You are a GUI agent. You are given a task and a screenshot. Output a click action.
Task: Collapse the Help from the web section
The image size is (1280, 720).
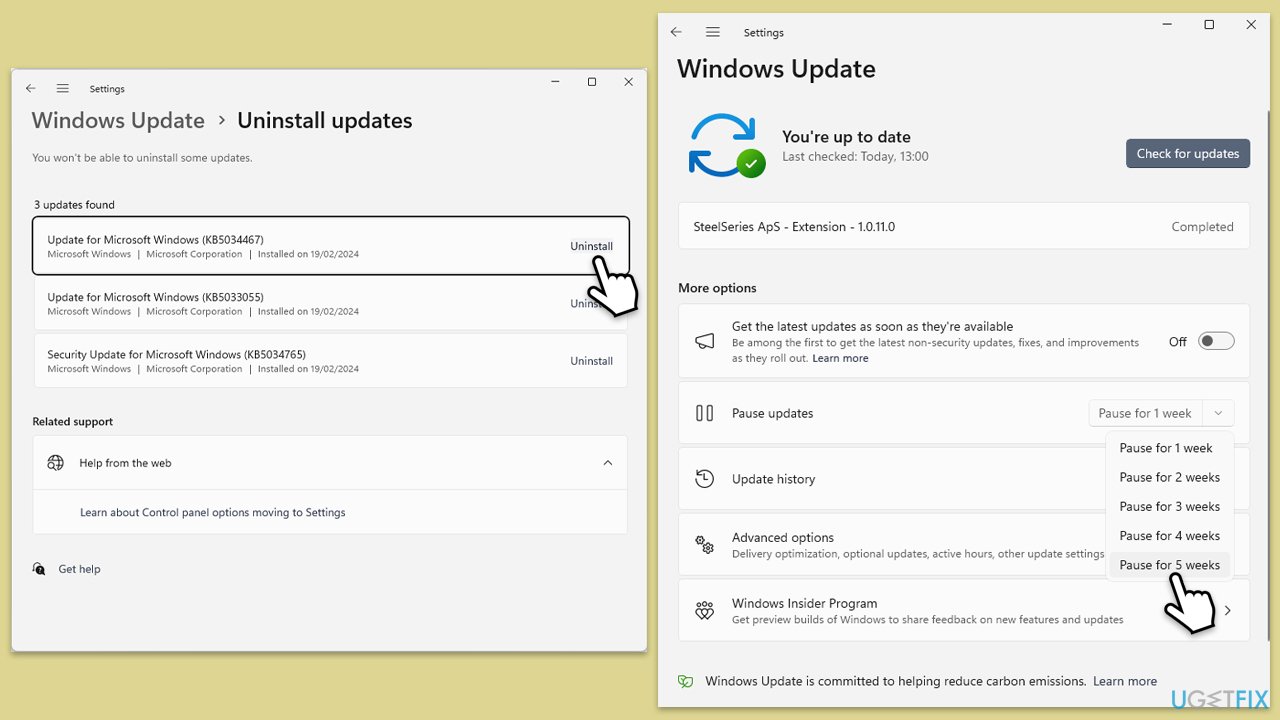(x=607, y=463)
